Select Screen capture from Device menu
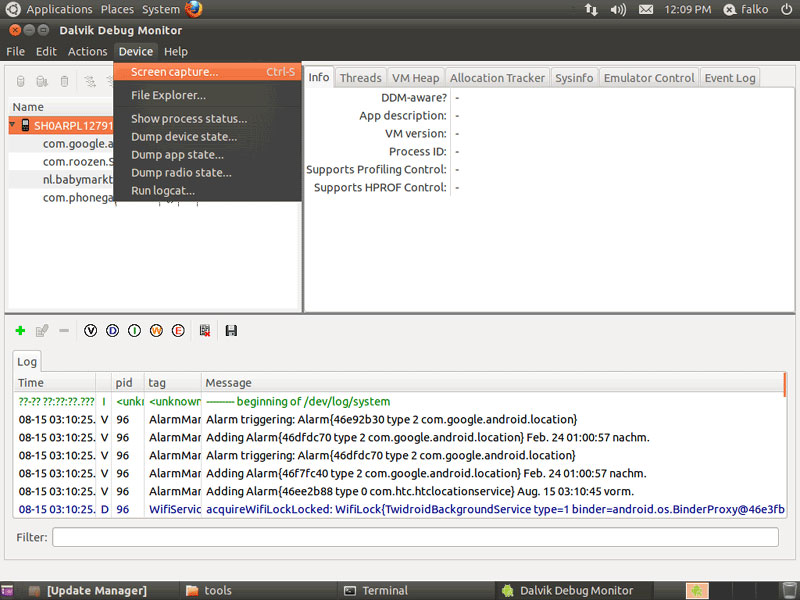This screenshot has width=800, height=600. coord(174,72)
